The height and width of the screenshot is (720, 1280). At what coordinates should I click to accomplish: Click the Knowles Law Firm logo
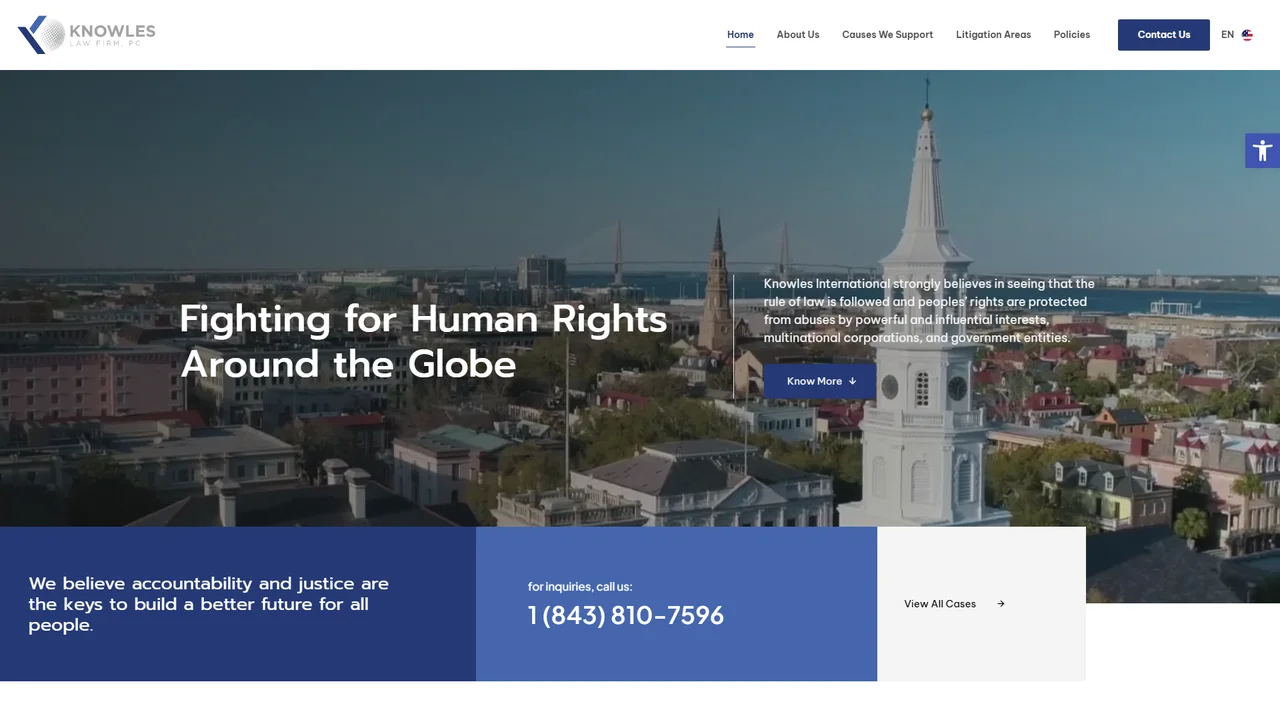pyautogui.click(x=87, y=34)
